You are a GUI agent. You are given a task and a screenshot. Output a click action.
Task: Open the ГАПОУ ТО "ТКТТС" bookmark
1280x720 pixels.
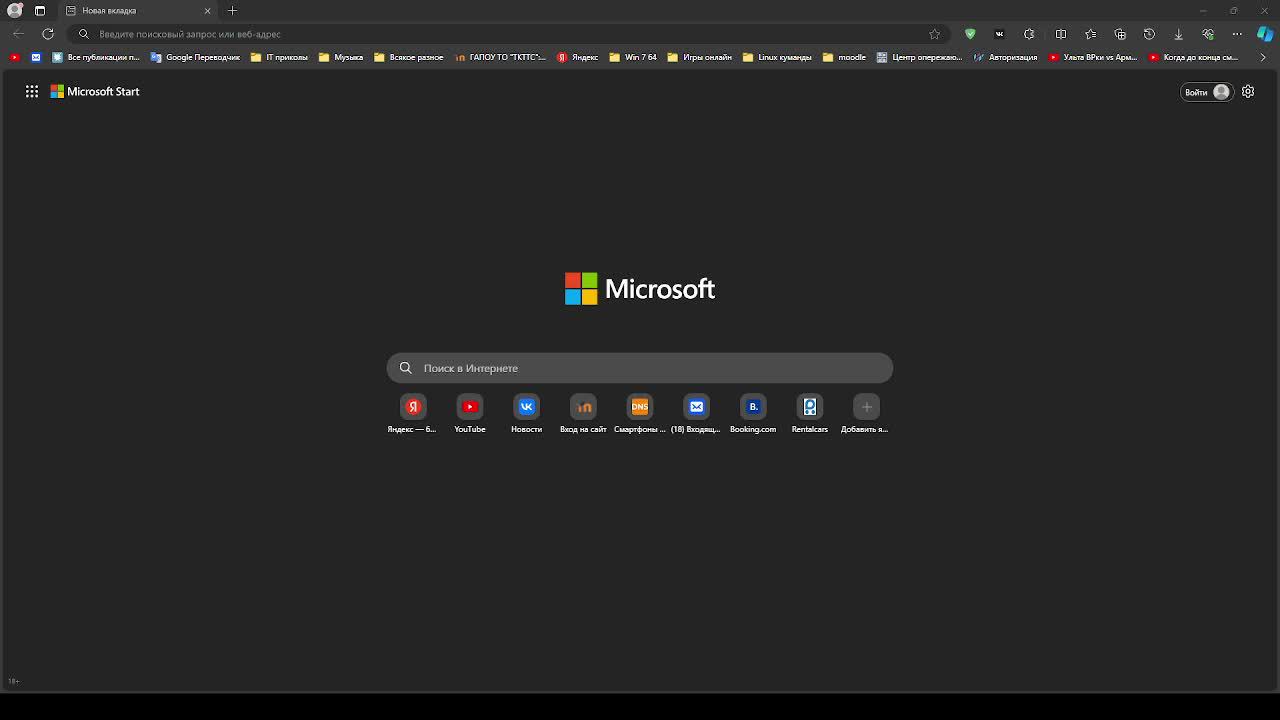click(x=500, y=57)
